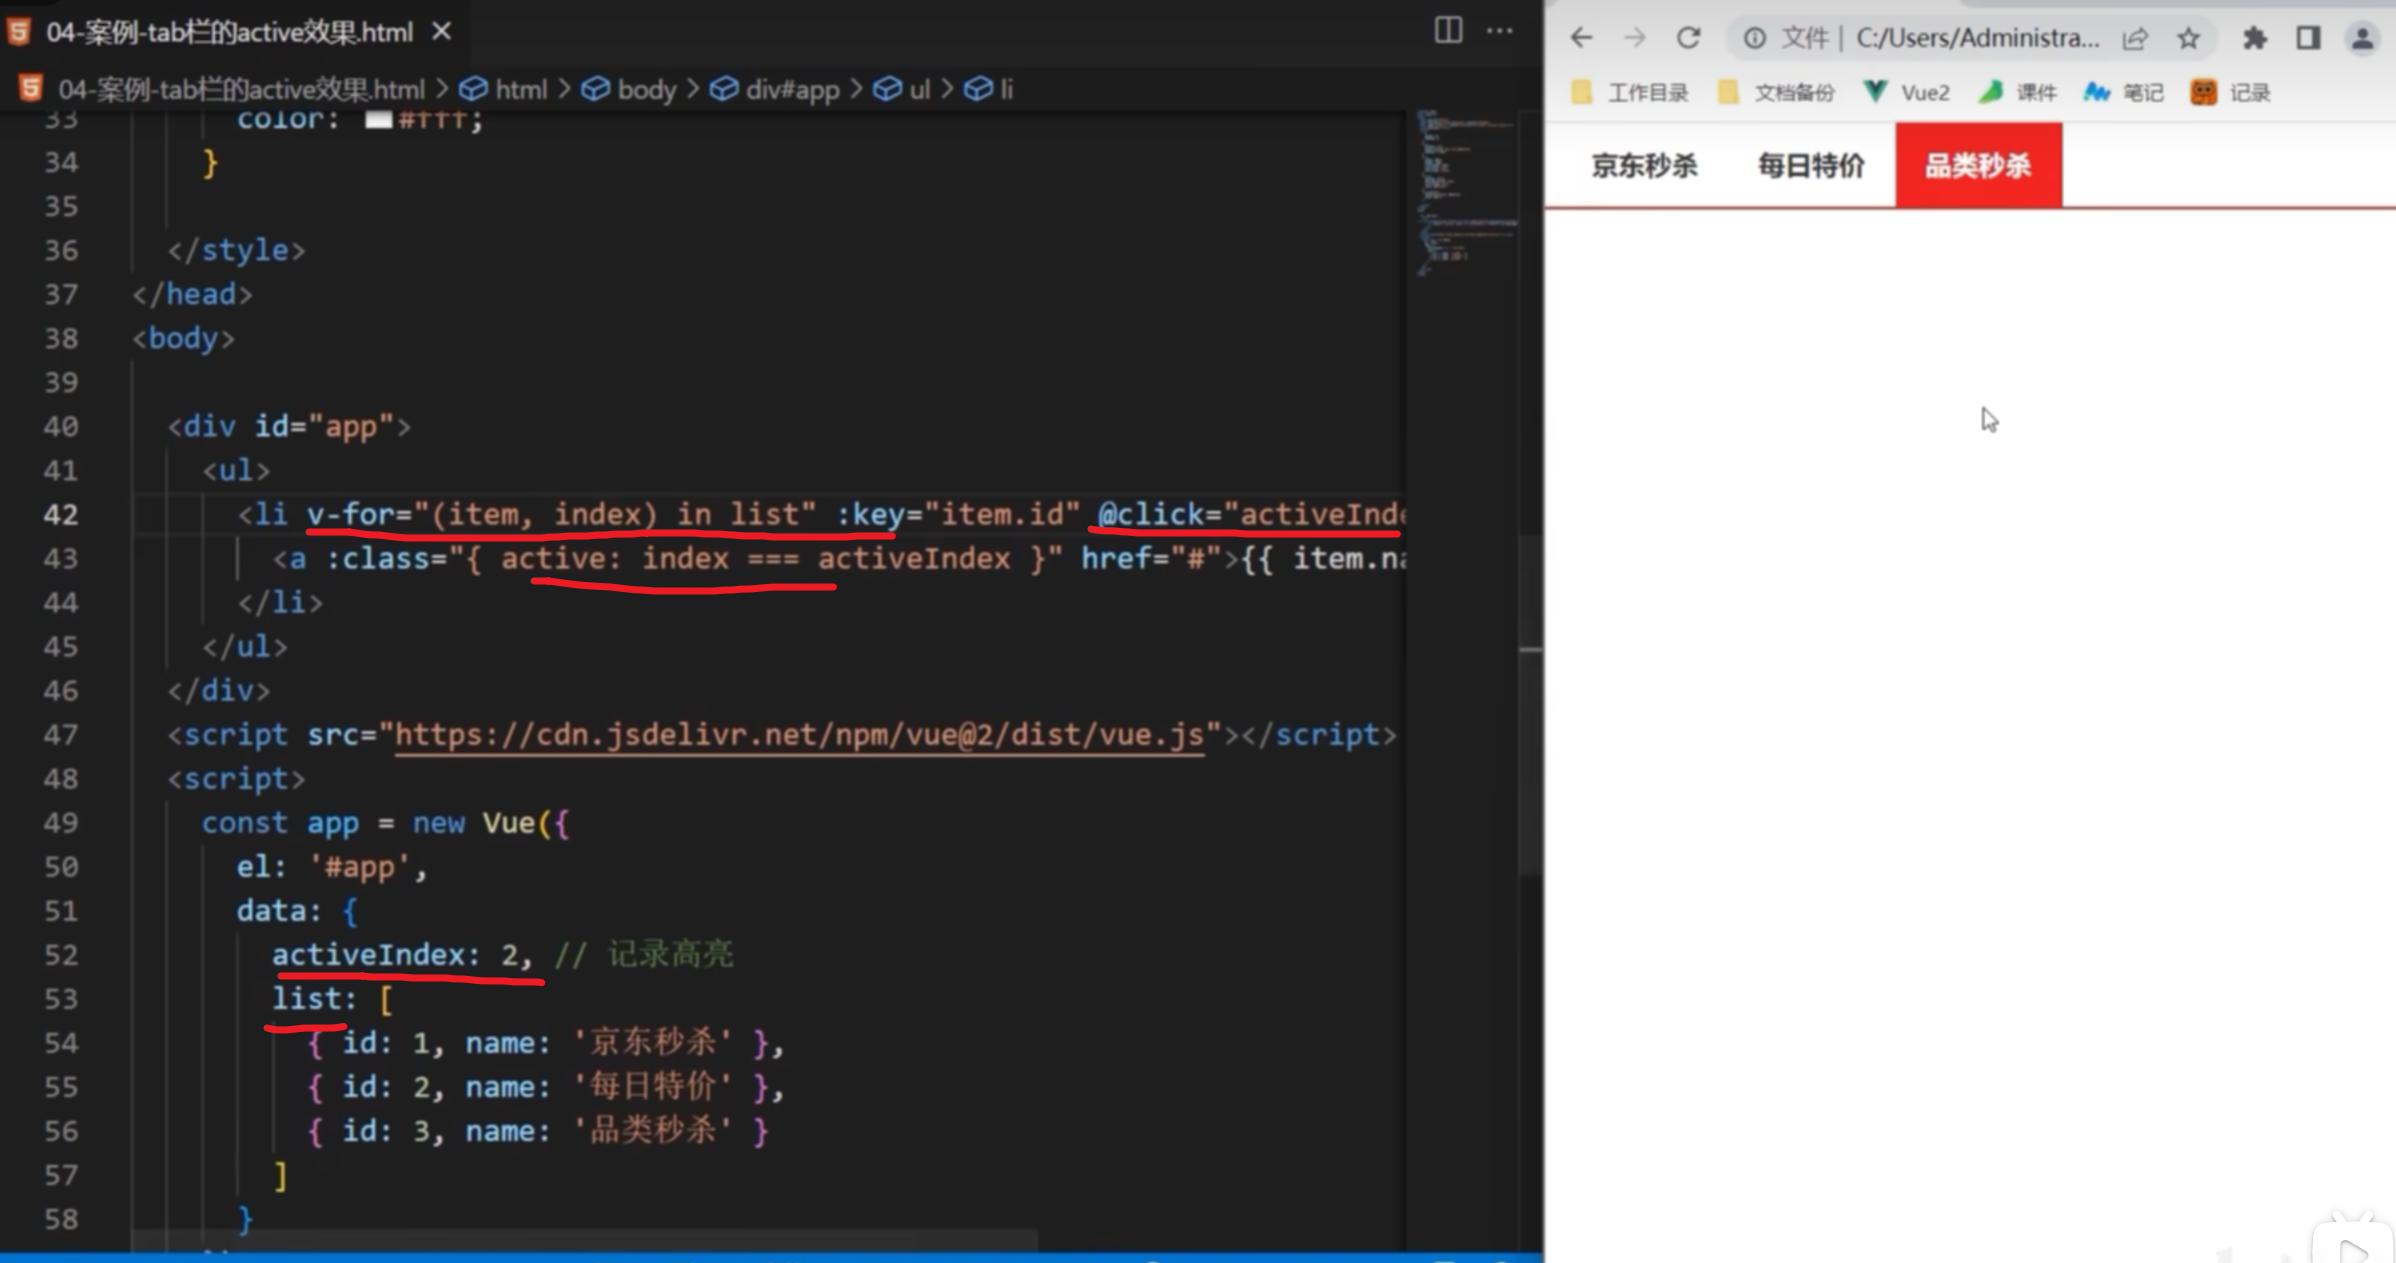Toggle the browser side panel icon
This screenshot has height=1263, width=2396.
point(2308,38)
